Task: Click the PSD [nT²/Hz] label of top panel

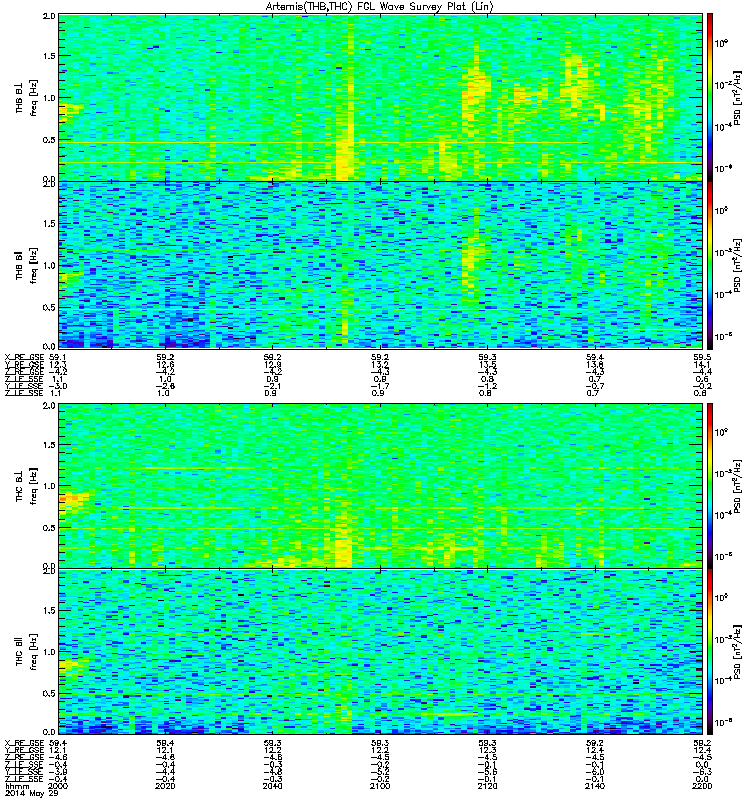Action: click(737, 98)
